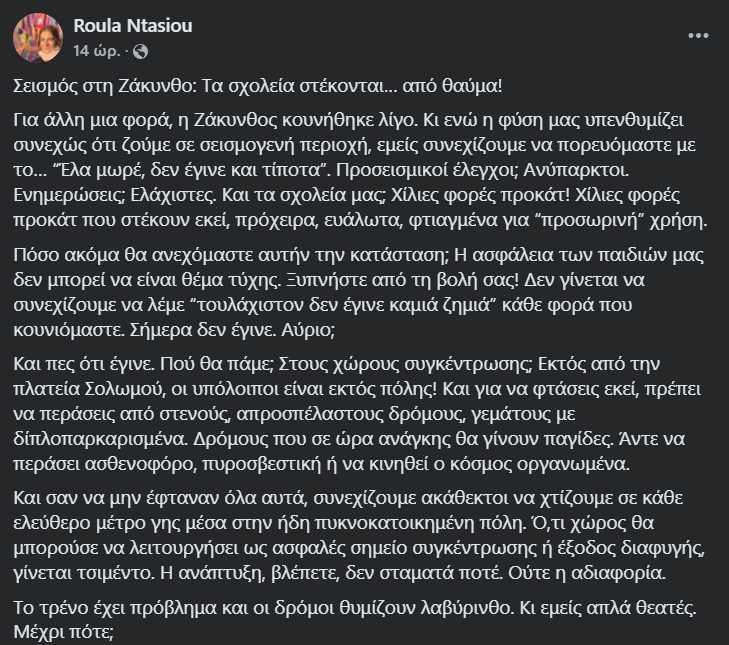The image size is (729, 645).
Task: Click the phrase 'Ξυπνήστε από τη βολή σας!'
Action: pyautogui.click(x=402, y=280)
